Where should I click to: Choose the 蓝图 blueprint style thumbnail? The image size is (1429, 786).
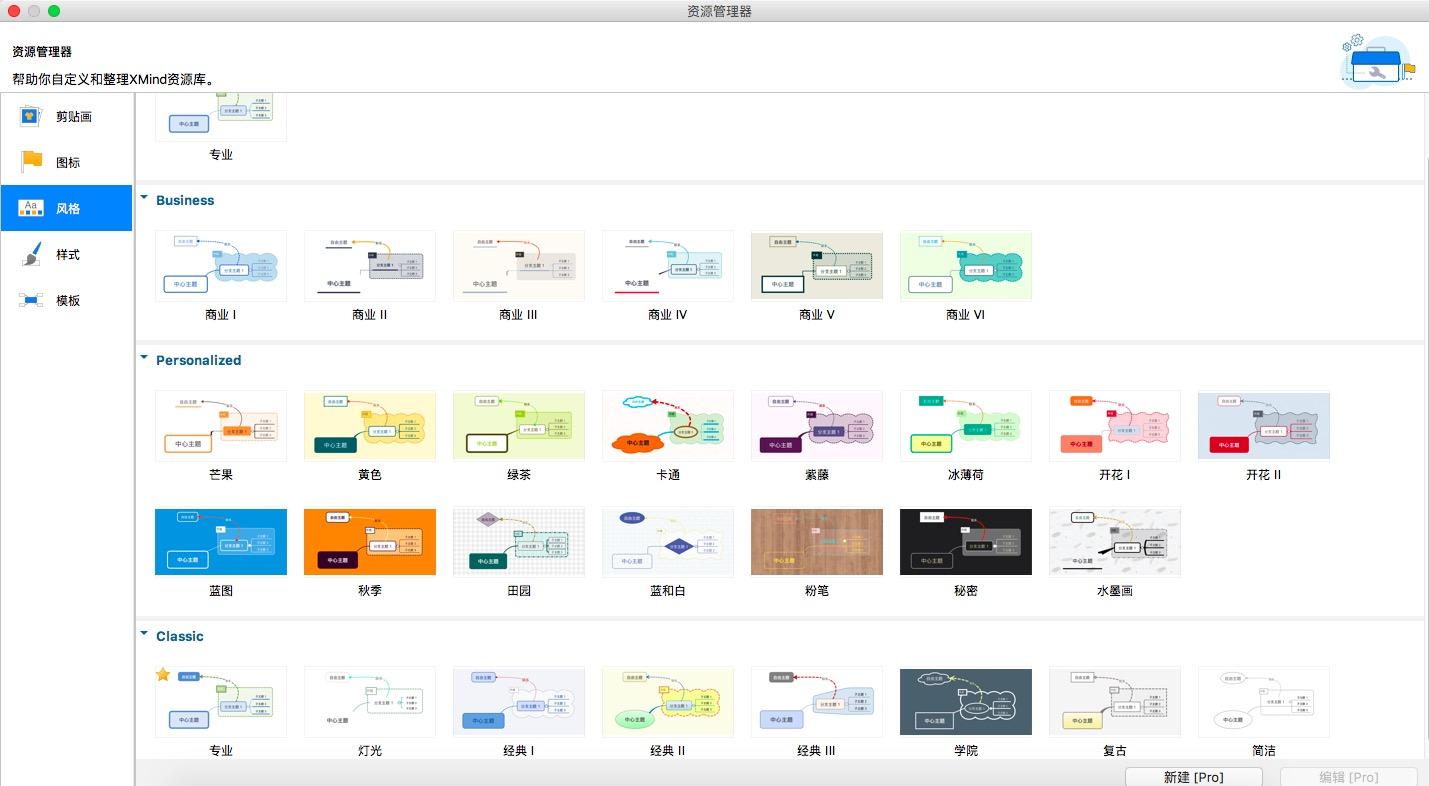(x=221, y=542)
